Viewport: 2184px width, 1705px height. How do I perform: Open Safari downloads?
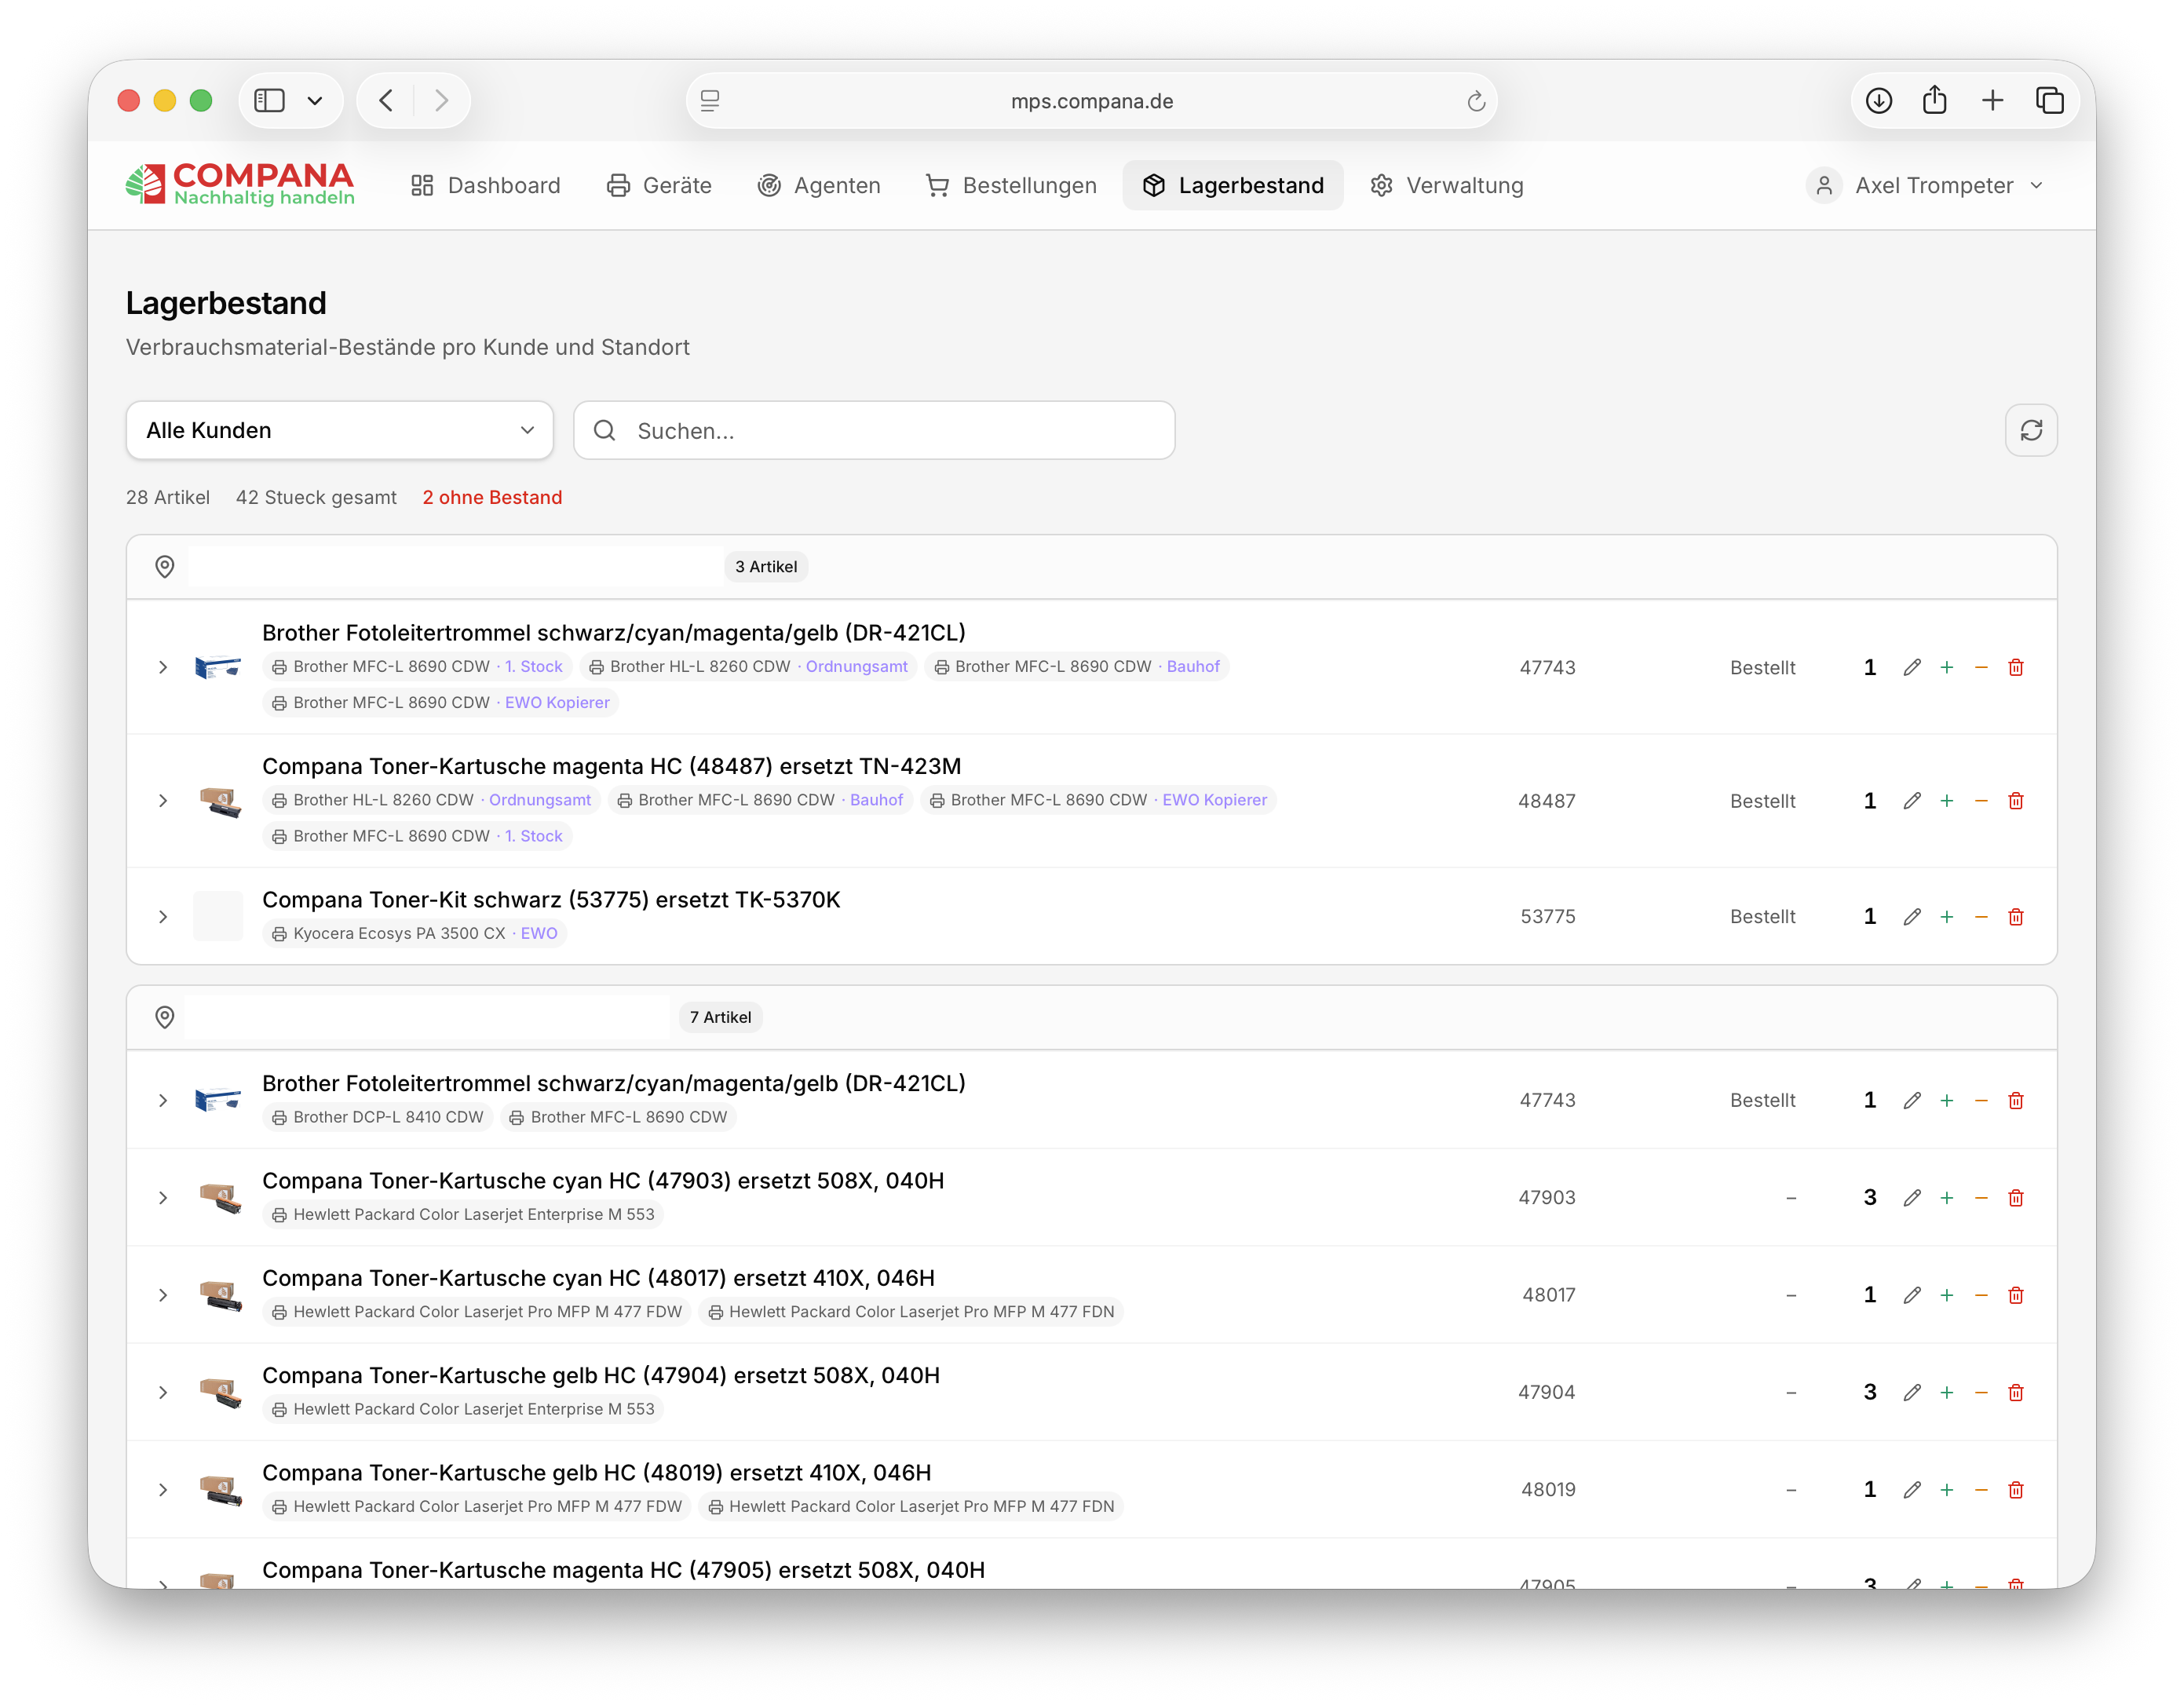(1878, 101)
